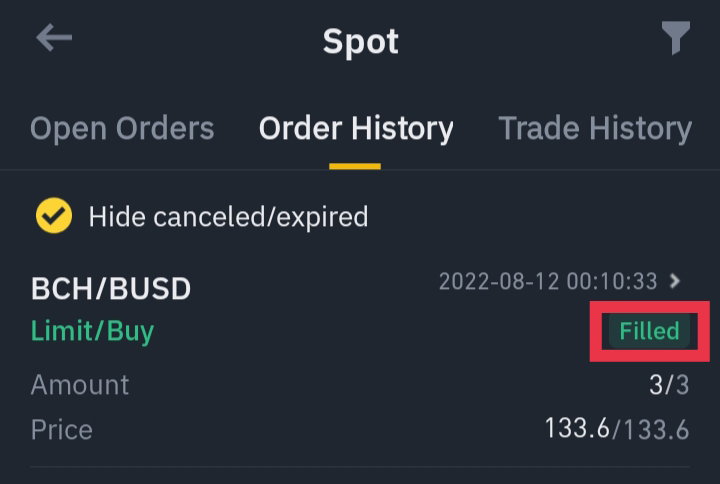The width and height of the screenshot is (720, 484).
Task: Open the filter funnel icon
Action: coord(675,38)
